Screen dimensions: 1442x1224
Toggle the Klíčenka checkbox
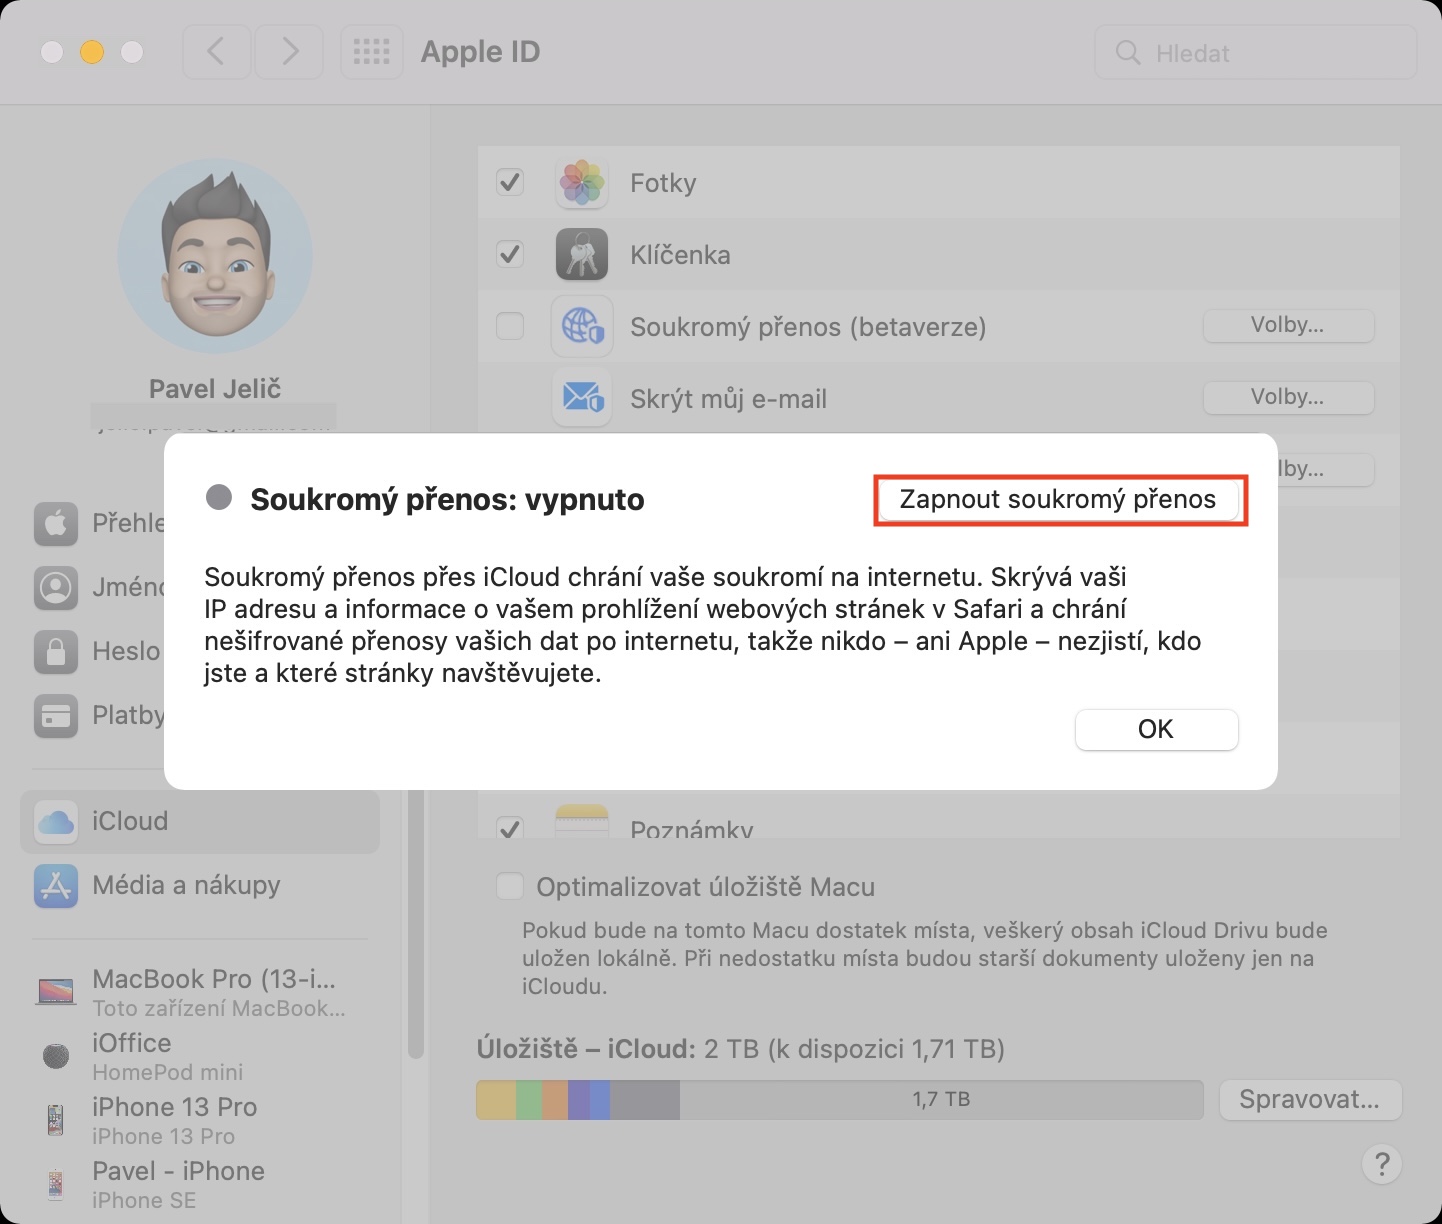510,254
